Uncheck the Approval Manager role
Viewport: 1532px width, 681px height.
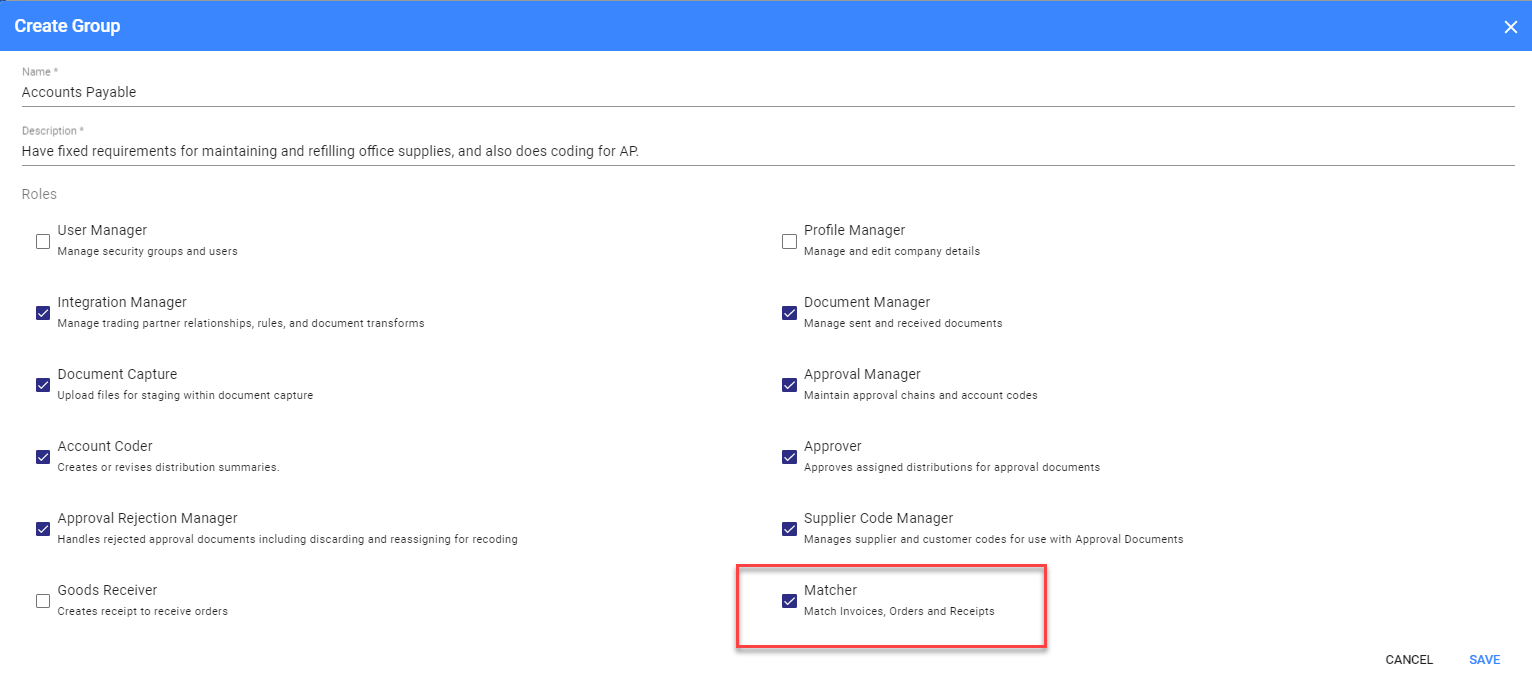tap(789, 385)
